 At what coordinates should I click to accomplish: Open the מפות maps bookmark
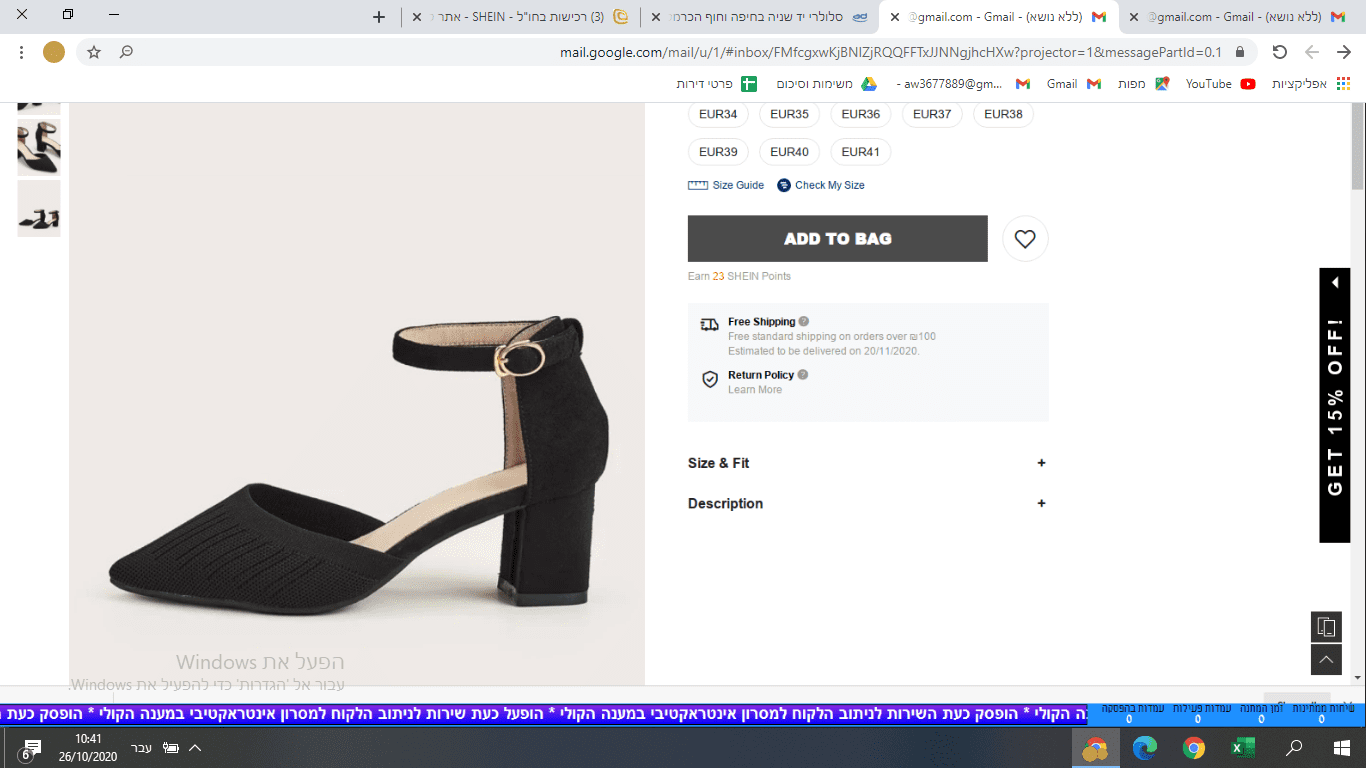tap(1144, 84)
